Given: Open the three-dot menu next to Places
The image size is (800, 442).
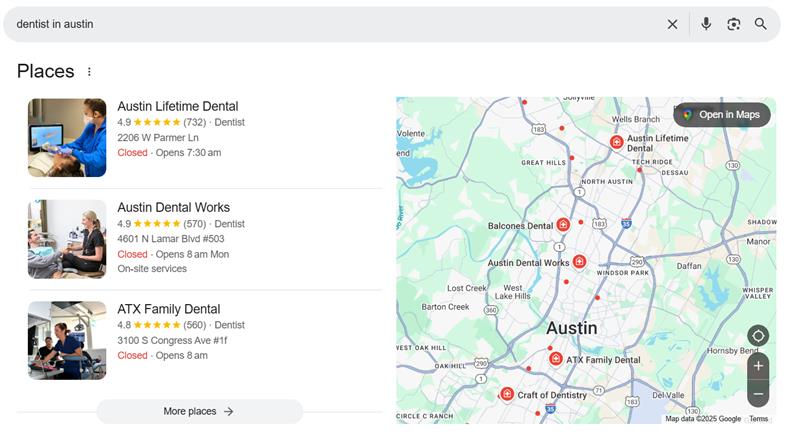Looking at the screenshot, I should (x=89, y=71).
